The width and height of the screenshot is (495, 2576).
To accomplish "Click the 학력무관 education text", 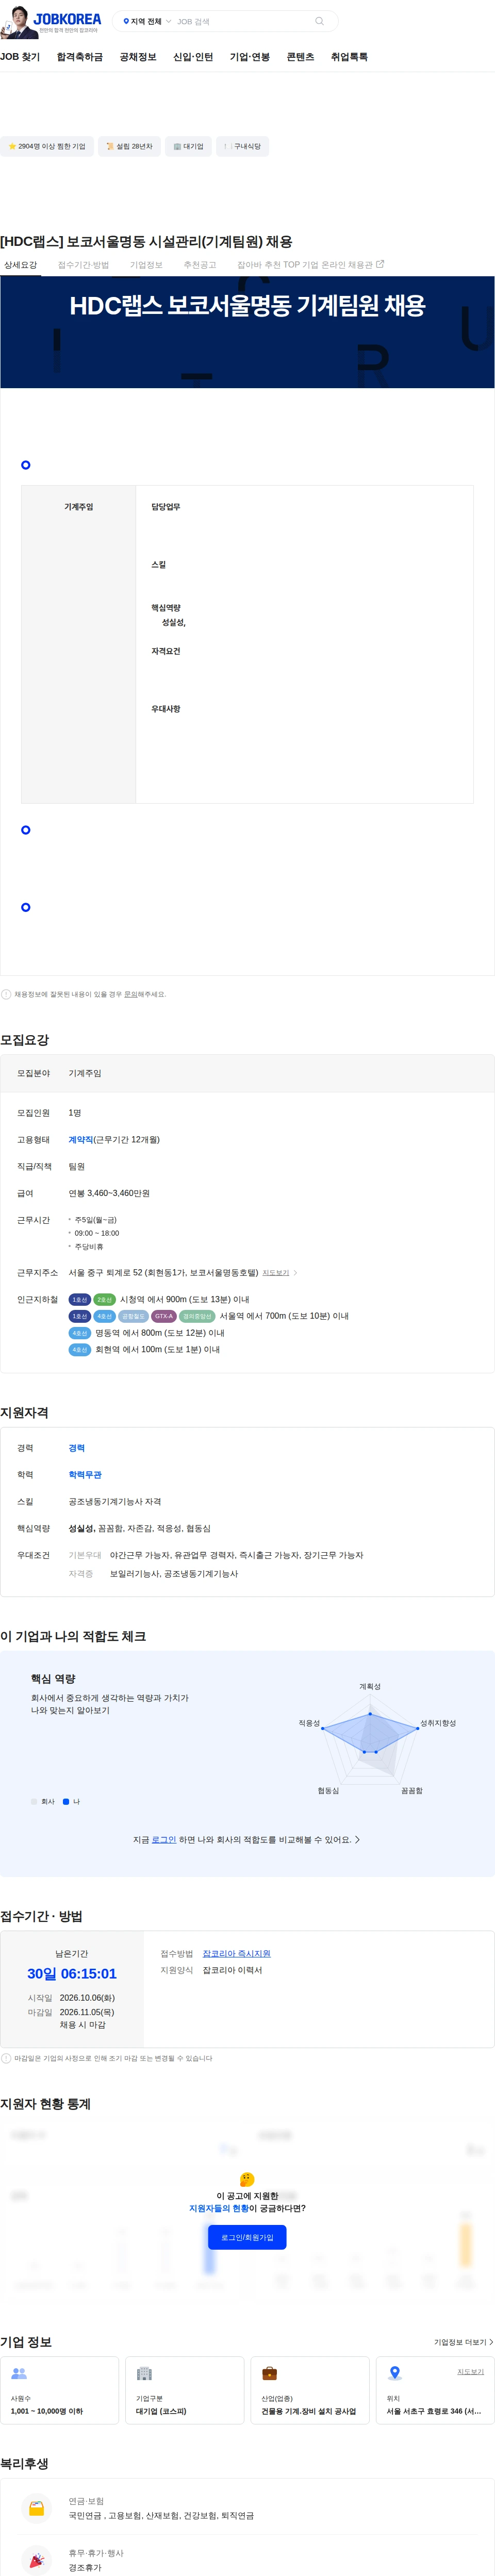I will [x=85, y=1475].
